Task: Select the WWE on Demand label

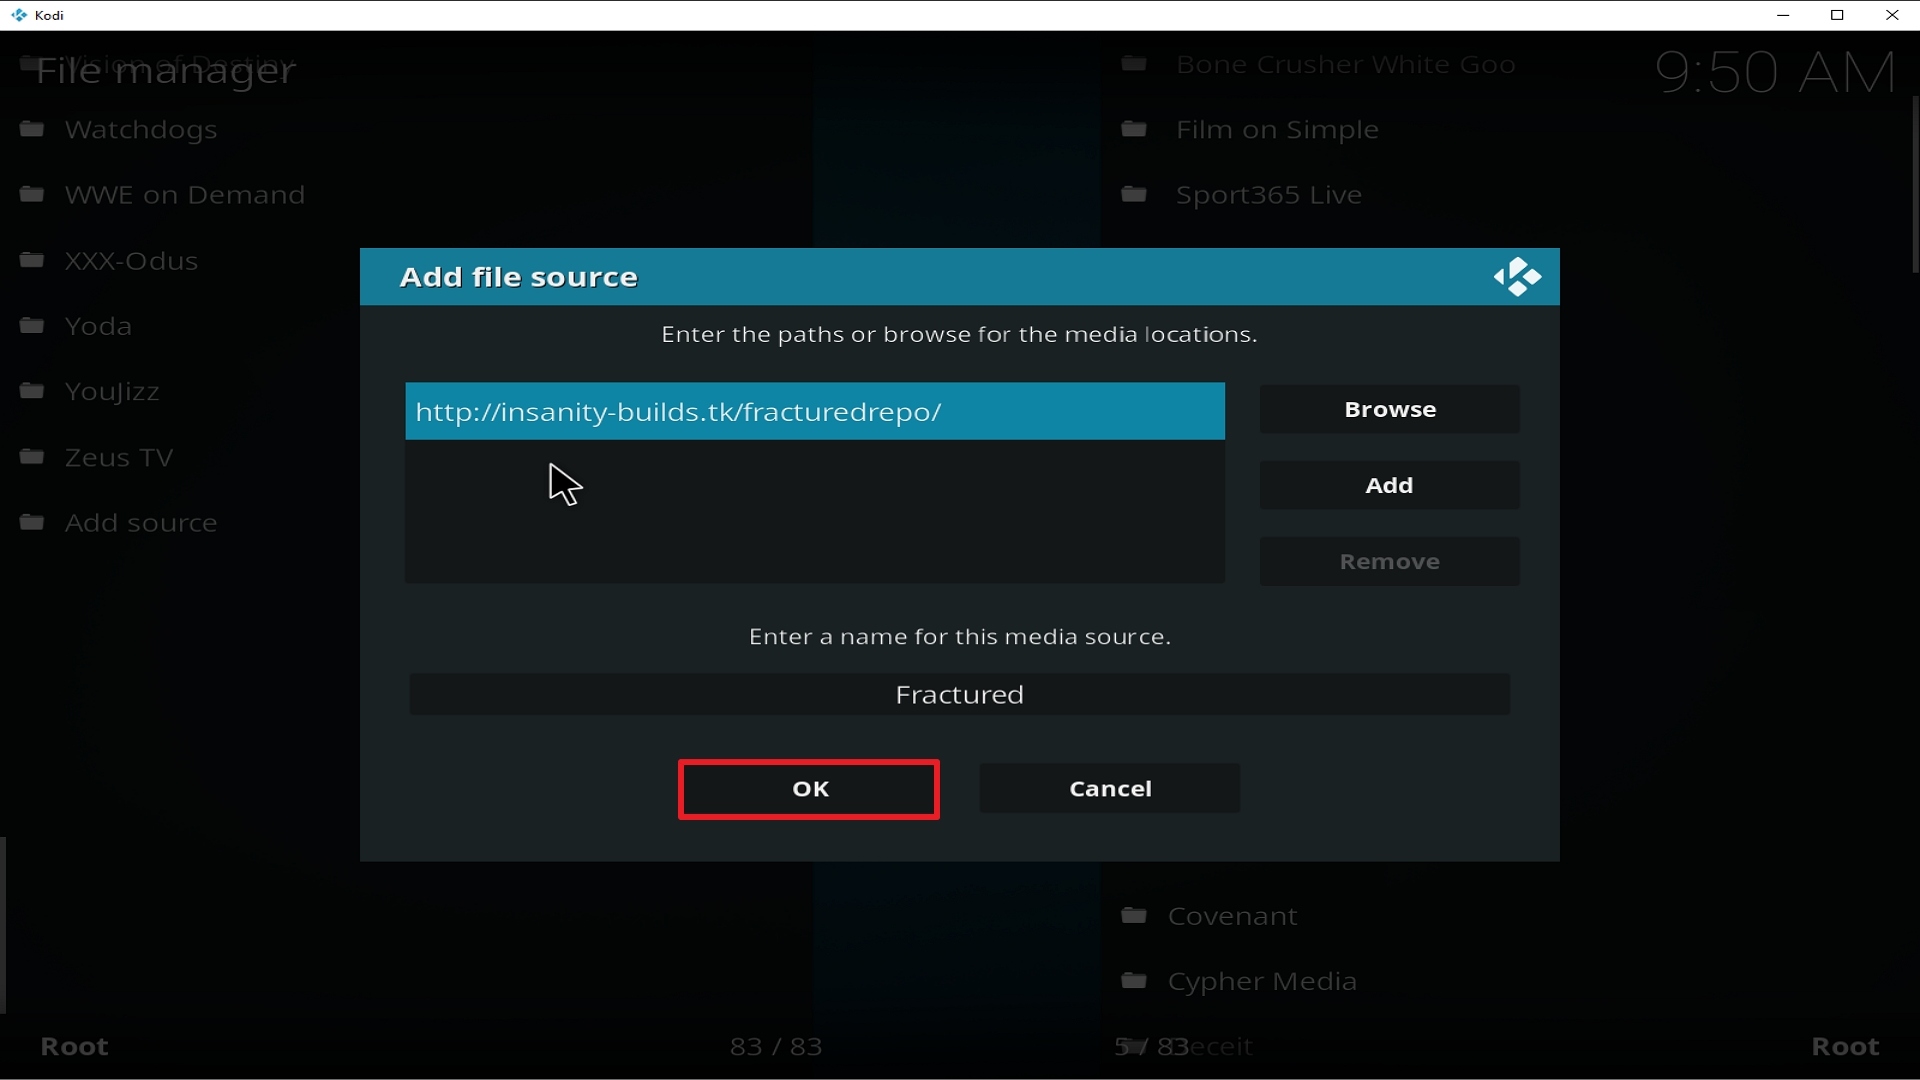Action: click(x=185, y=195)
